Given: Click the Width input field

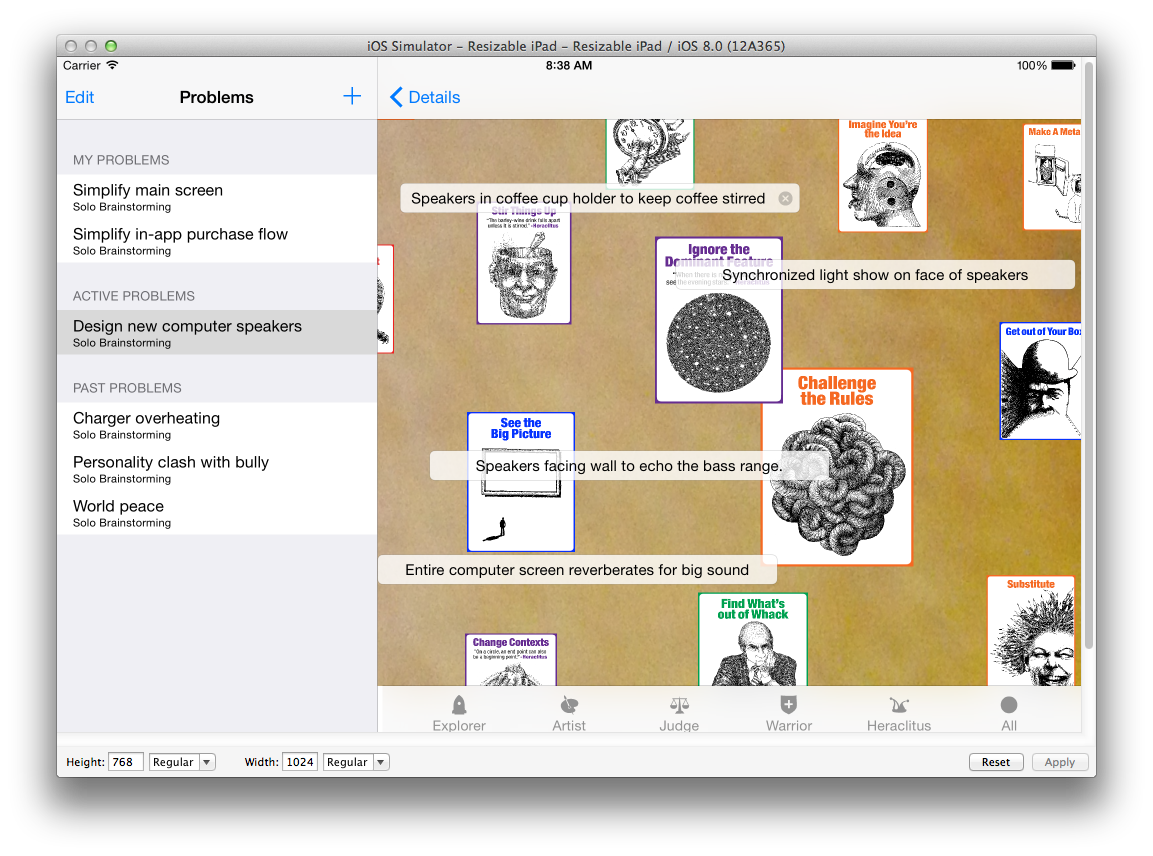Looking at the screenshot, I should (300, 762).
